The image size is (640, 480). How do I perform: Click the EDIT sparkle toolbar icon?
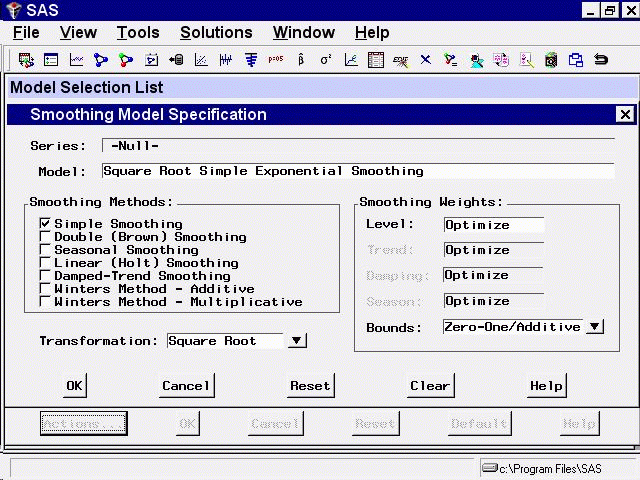(400, 61)
